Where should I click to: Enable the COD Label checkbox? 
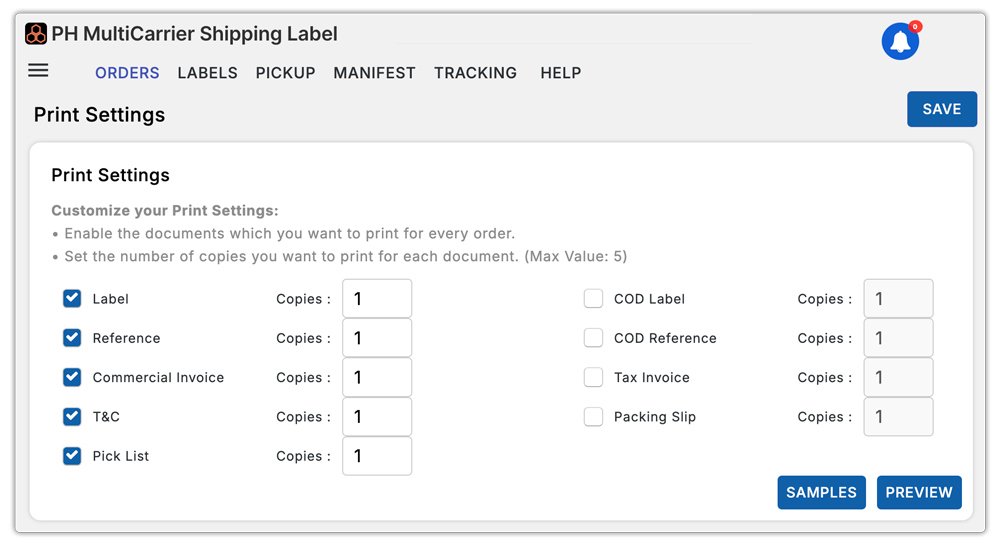pos(593,298)
